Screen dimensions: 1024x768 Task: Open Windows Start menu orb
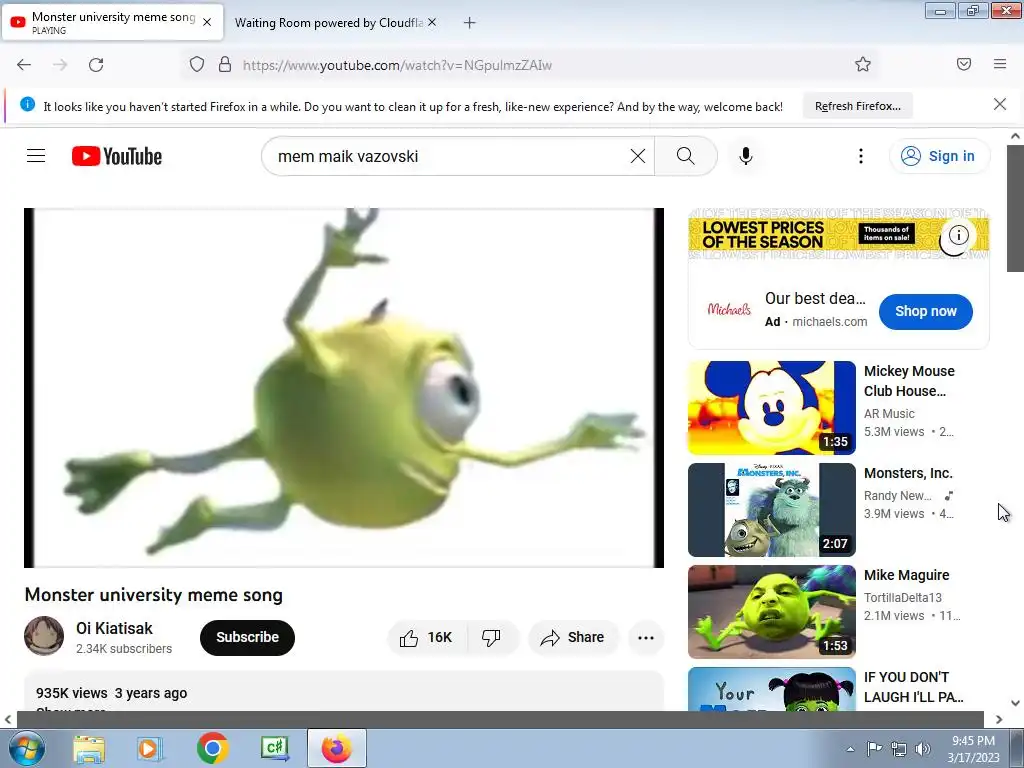26,748
